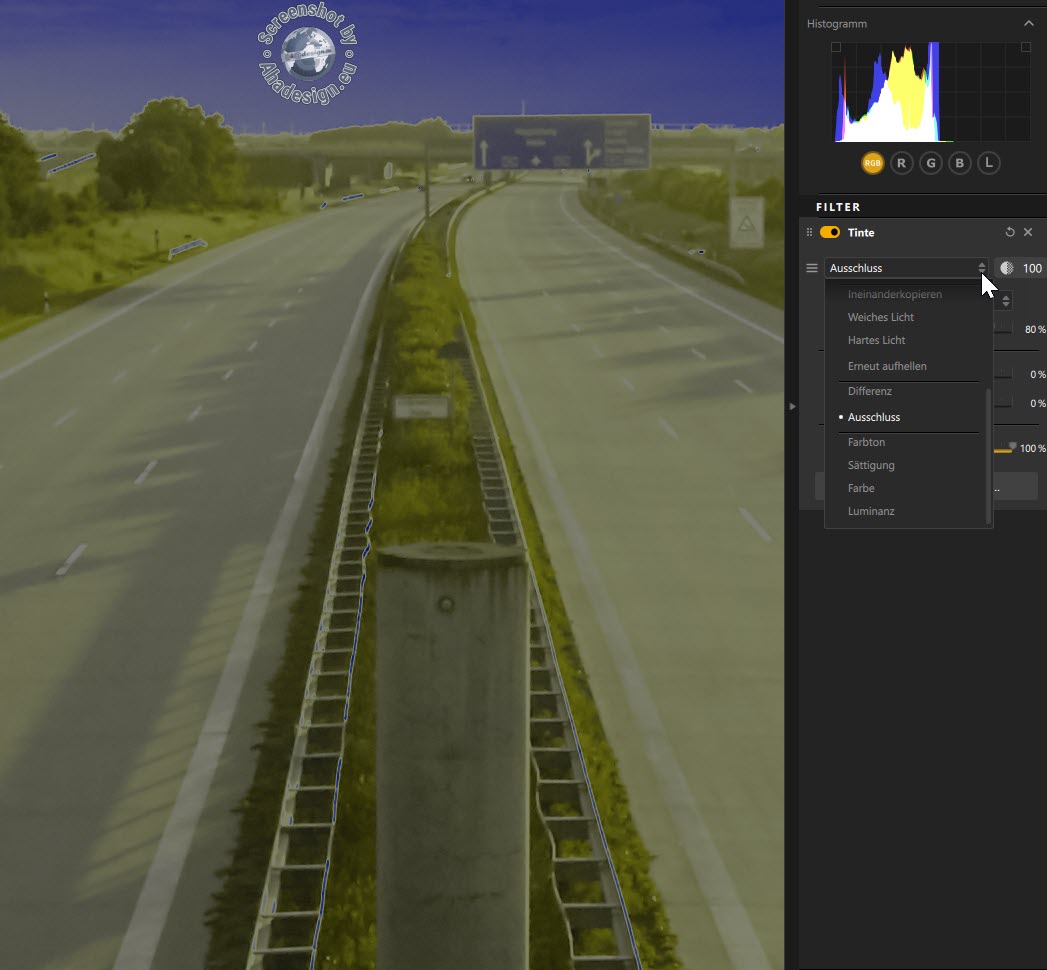Collapse the Histogramm panel
The image size is (1047, 970).
(1028, 23)
